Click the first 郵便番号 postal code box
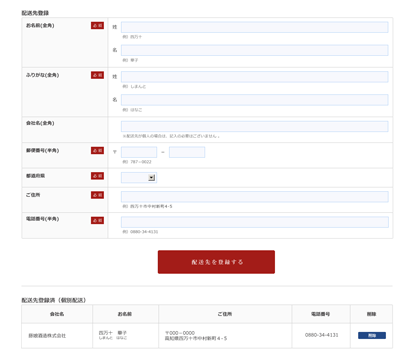This screenshot has width=415, height=360. click(139, 152)
